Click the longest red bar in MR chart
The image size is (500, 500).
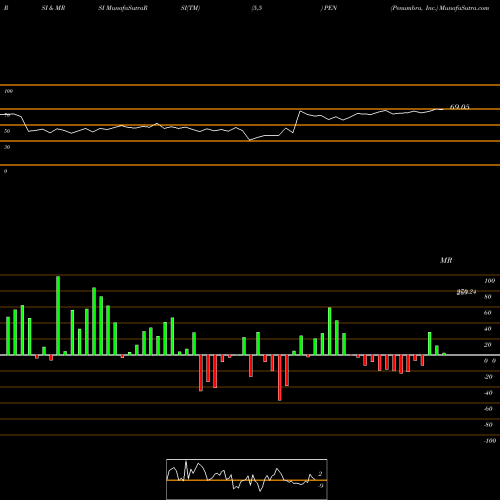point(280,378)
